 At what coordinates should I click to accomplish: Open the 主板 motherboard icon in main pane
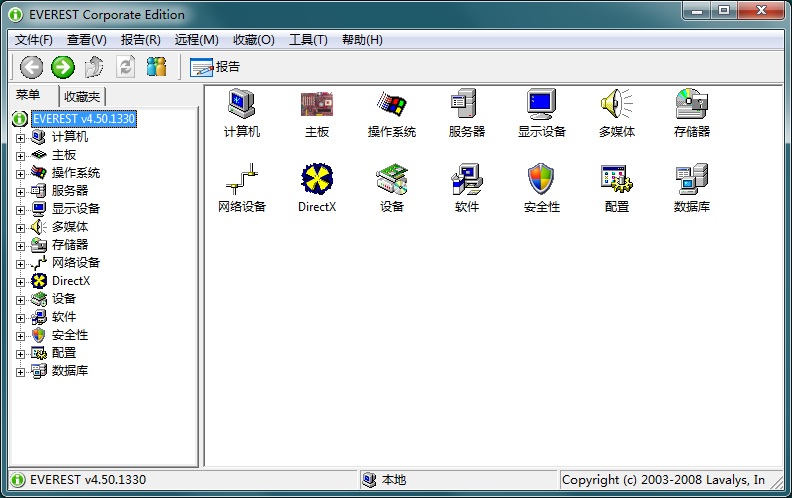coord(317,104)
